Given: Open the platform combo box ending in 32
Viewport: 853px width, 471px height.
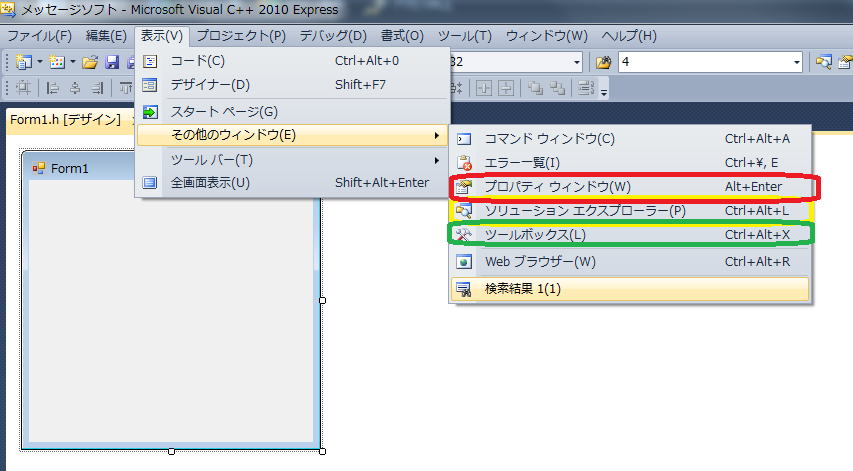Looking at the screenshot, I should click(x=577, y=62).
